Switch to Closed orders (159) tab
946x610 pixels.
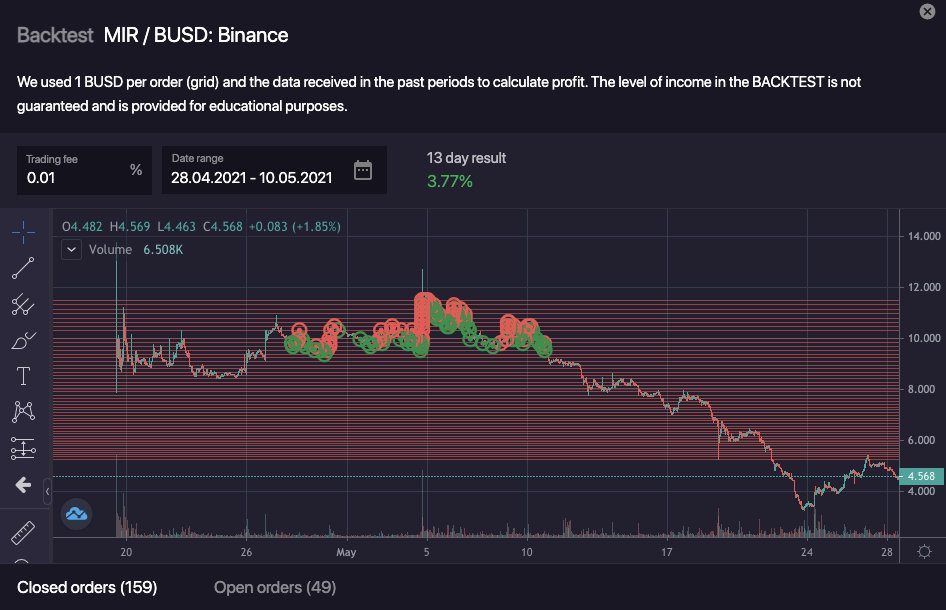click(x=87, y=587)
